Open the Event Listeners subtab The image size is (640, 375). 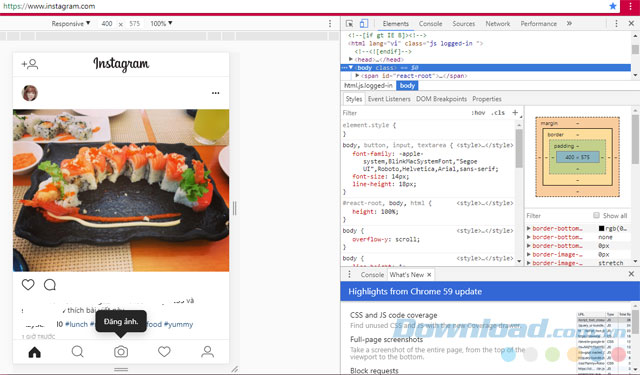(x=389, y=99)
